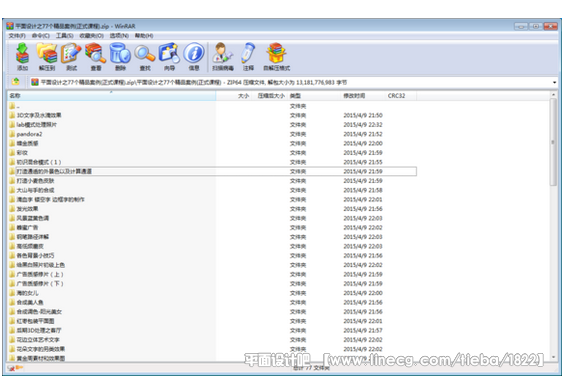Select the '海的女儿' folder
The height and width of the screenshot is (377, 578).
pos(212,293)
